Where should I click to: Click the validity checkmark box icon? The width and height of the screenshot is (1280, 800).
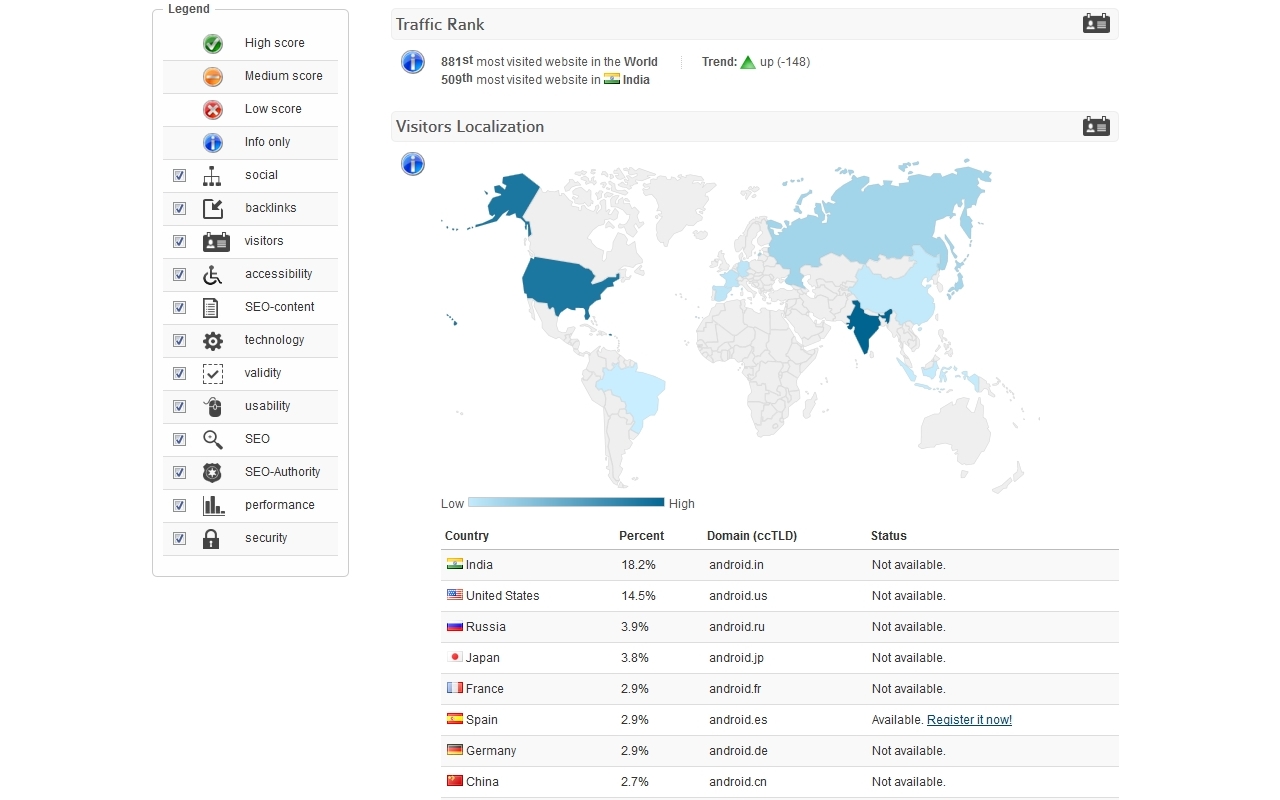point(213,373)
